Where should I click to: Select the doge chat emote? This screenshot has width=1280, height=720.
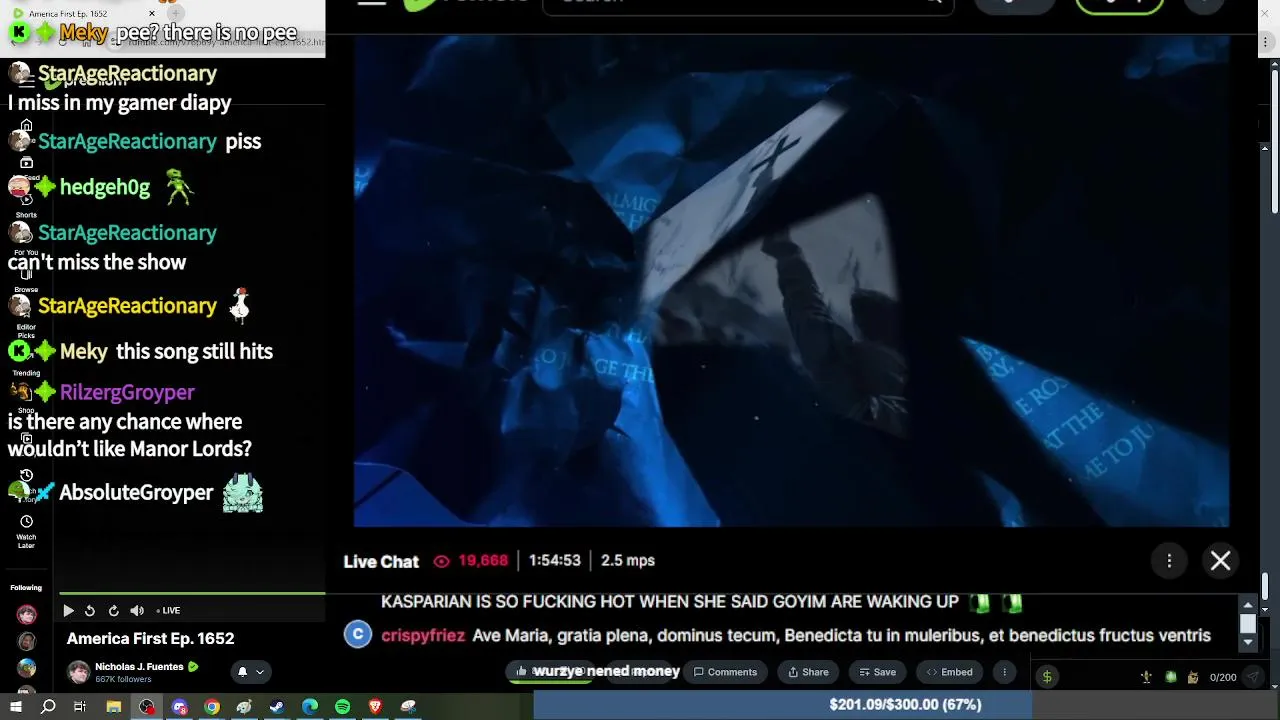1192,677
